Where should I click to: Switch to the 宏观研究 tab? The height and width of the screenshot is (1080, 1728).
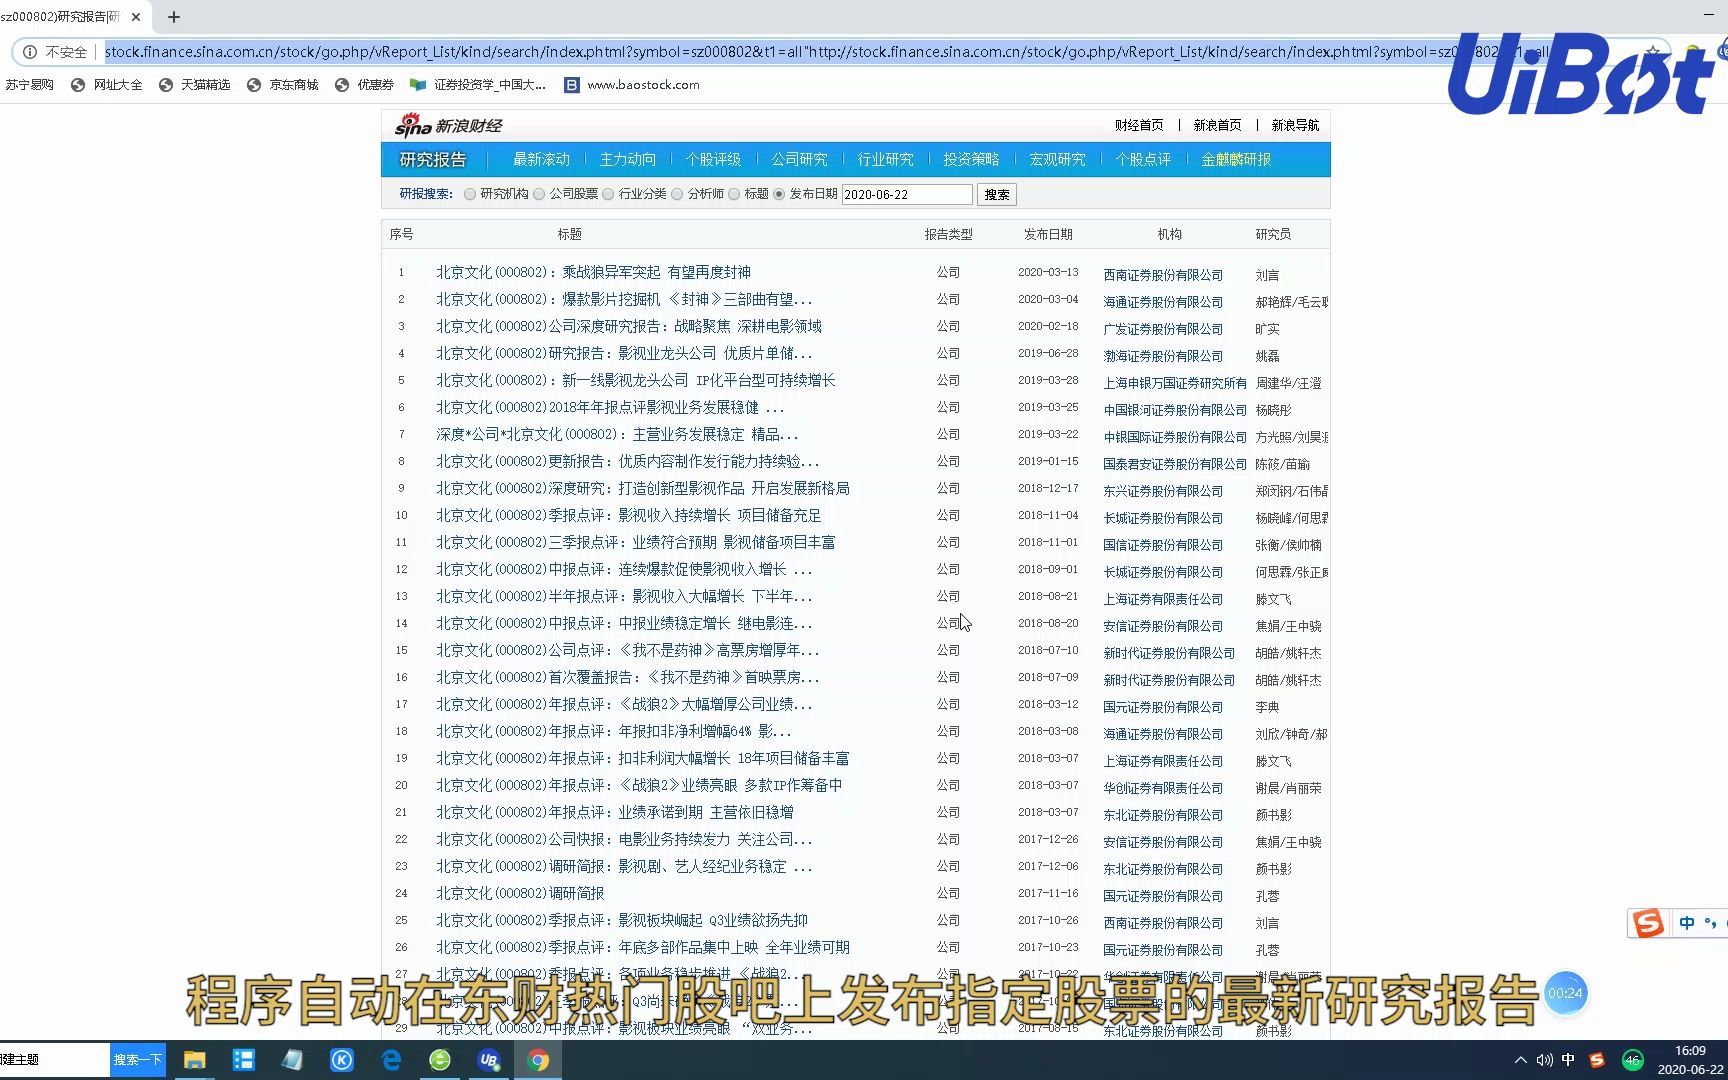click(1057, 160)
